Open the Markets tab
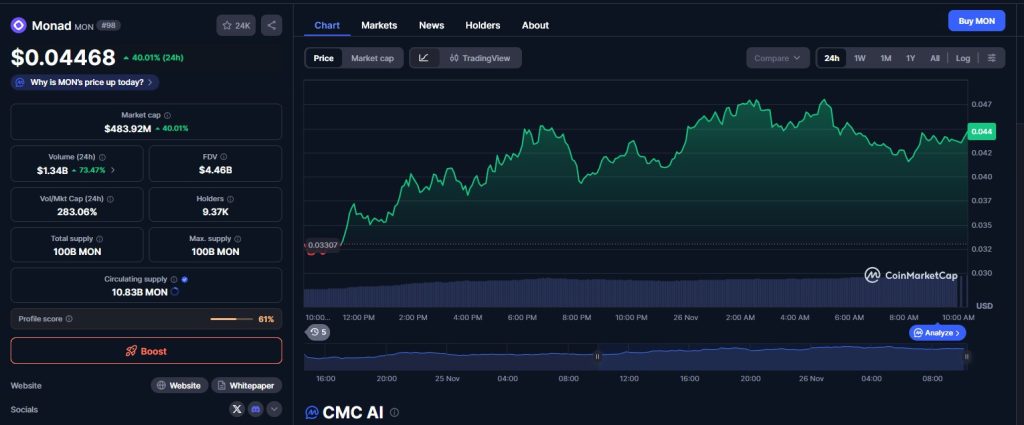Viewport: 1024px width, 425px height. [x=379, y=25]
